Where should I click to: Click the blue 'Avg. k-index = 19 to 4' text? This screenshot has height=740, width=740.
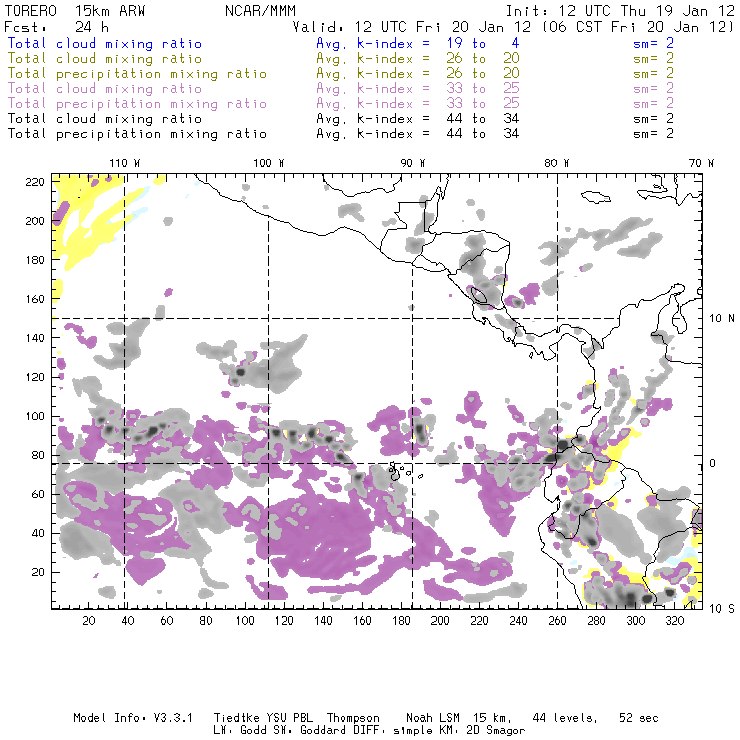pyautogui.click(x=418, y=44)
